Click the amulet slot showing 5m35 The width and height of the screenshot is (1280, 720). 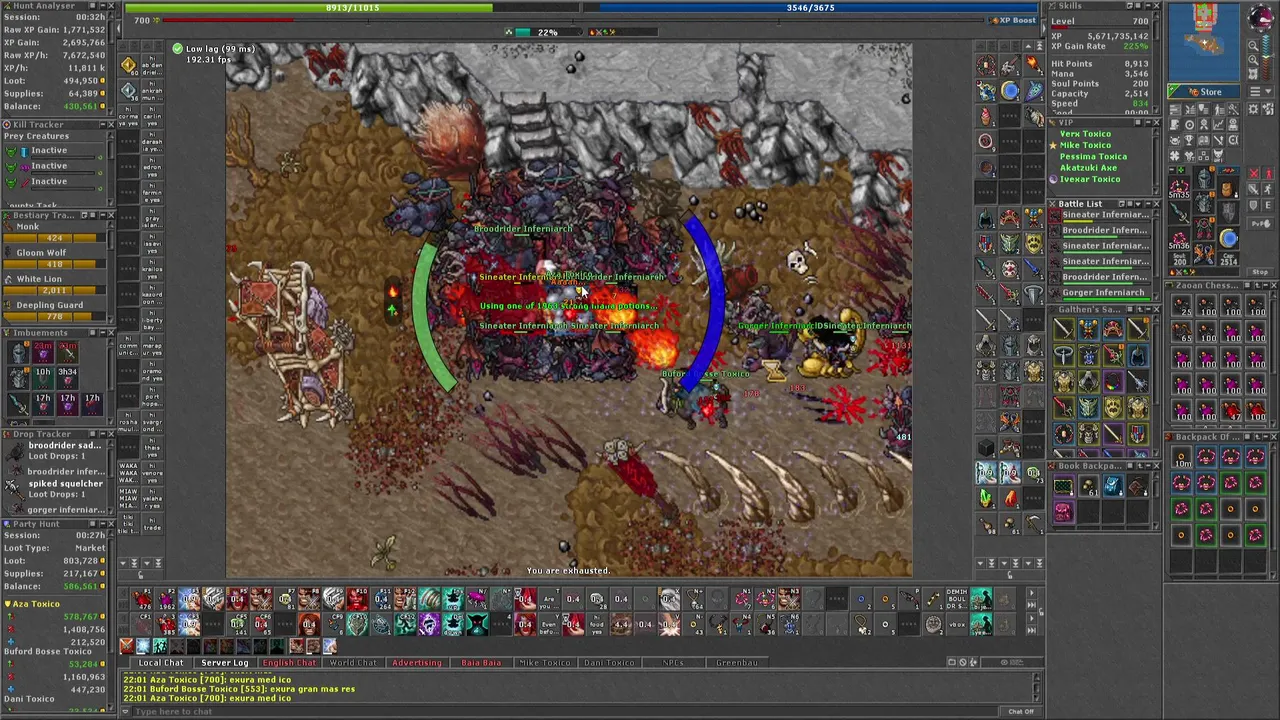pos(1178,186)
